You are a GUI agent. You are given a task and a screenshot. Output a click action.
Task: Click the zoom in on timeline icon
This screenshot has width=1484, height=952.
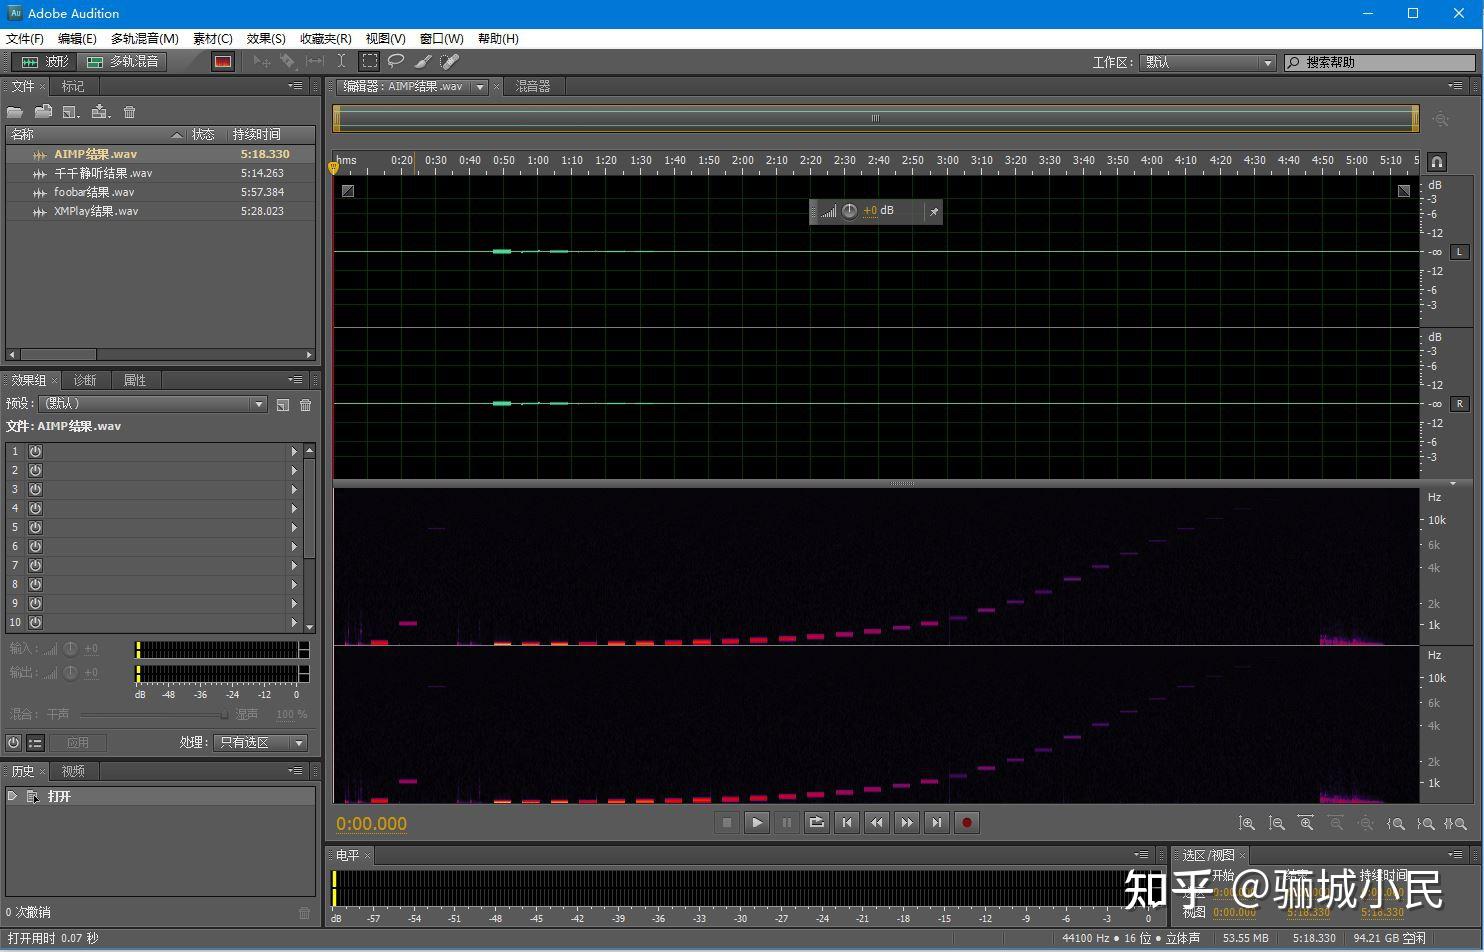coord(1306,823)
